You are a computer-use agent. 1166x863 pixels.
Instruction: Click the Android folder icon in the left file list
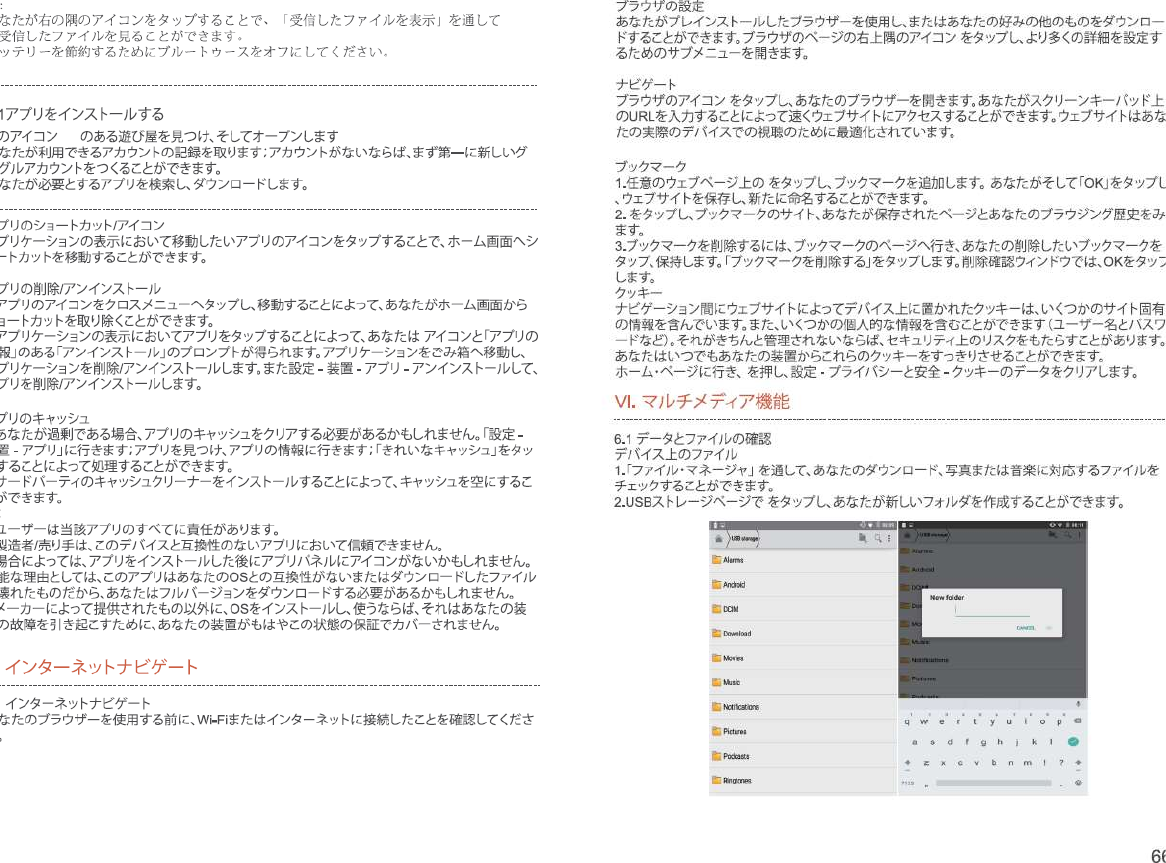tap(717, 584)
